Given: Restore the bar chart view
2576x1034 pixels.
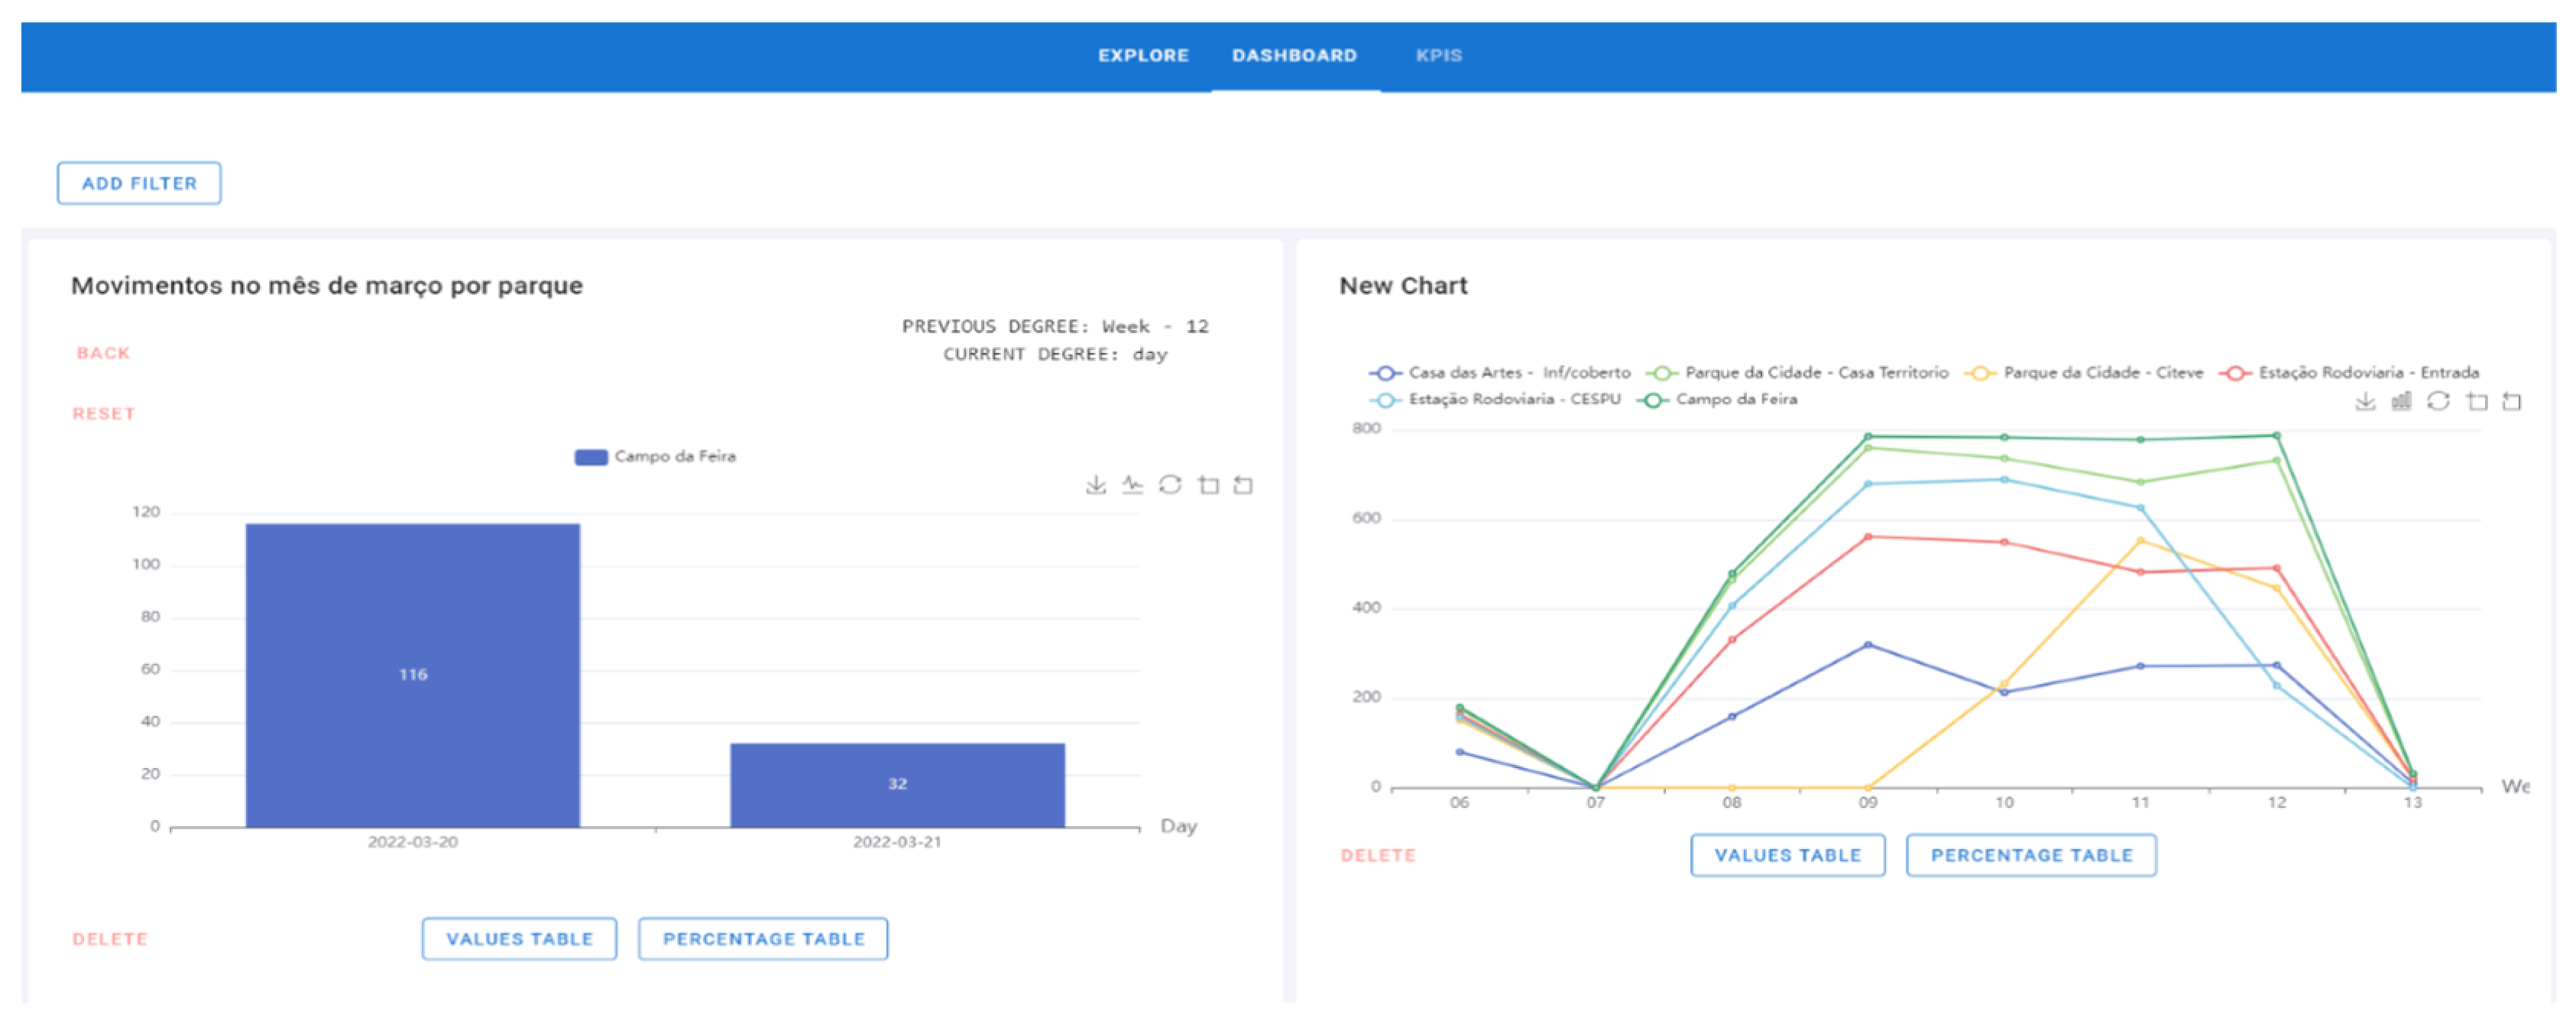Looking at the screenshot, I should pyautogui.click(x=1170, y=485).
